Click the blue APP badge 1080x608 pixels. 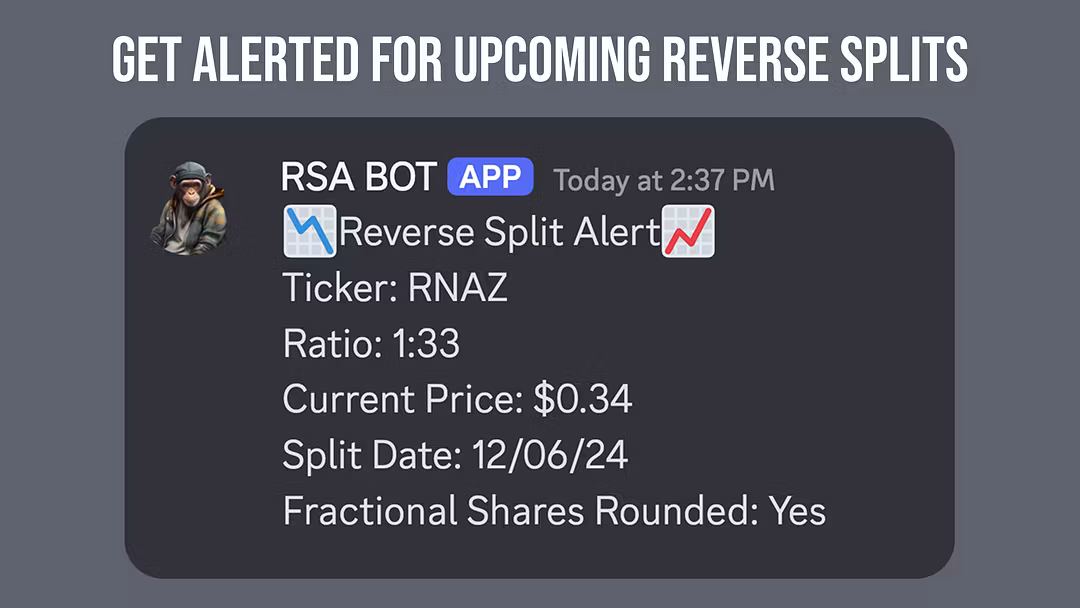(490, 178)
